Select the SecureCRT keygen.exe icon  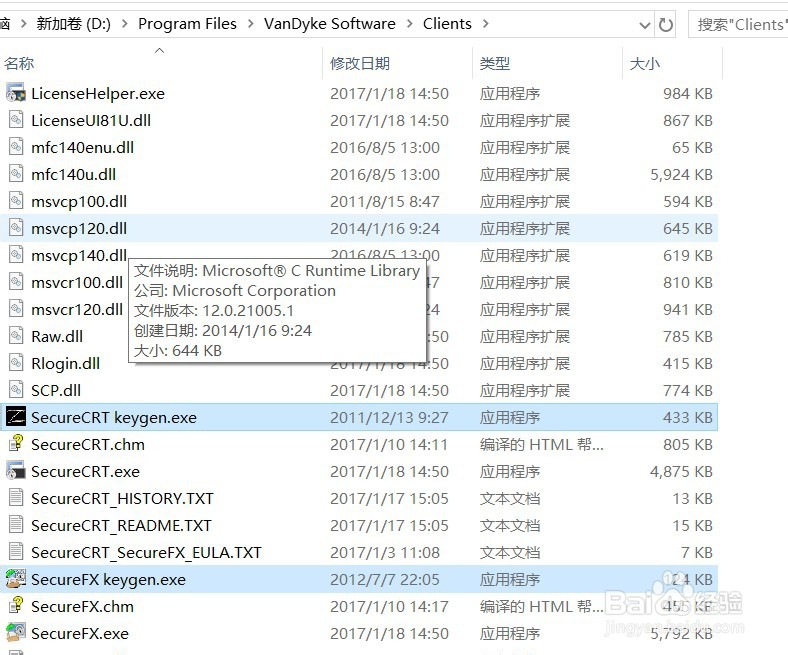tap(16, 417)
